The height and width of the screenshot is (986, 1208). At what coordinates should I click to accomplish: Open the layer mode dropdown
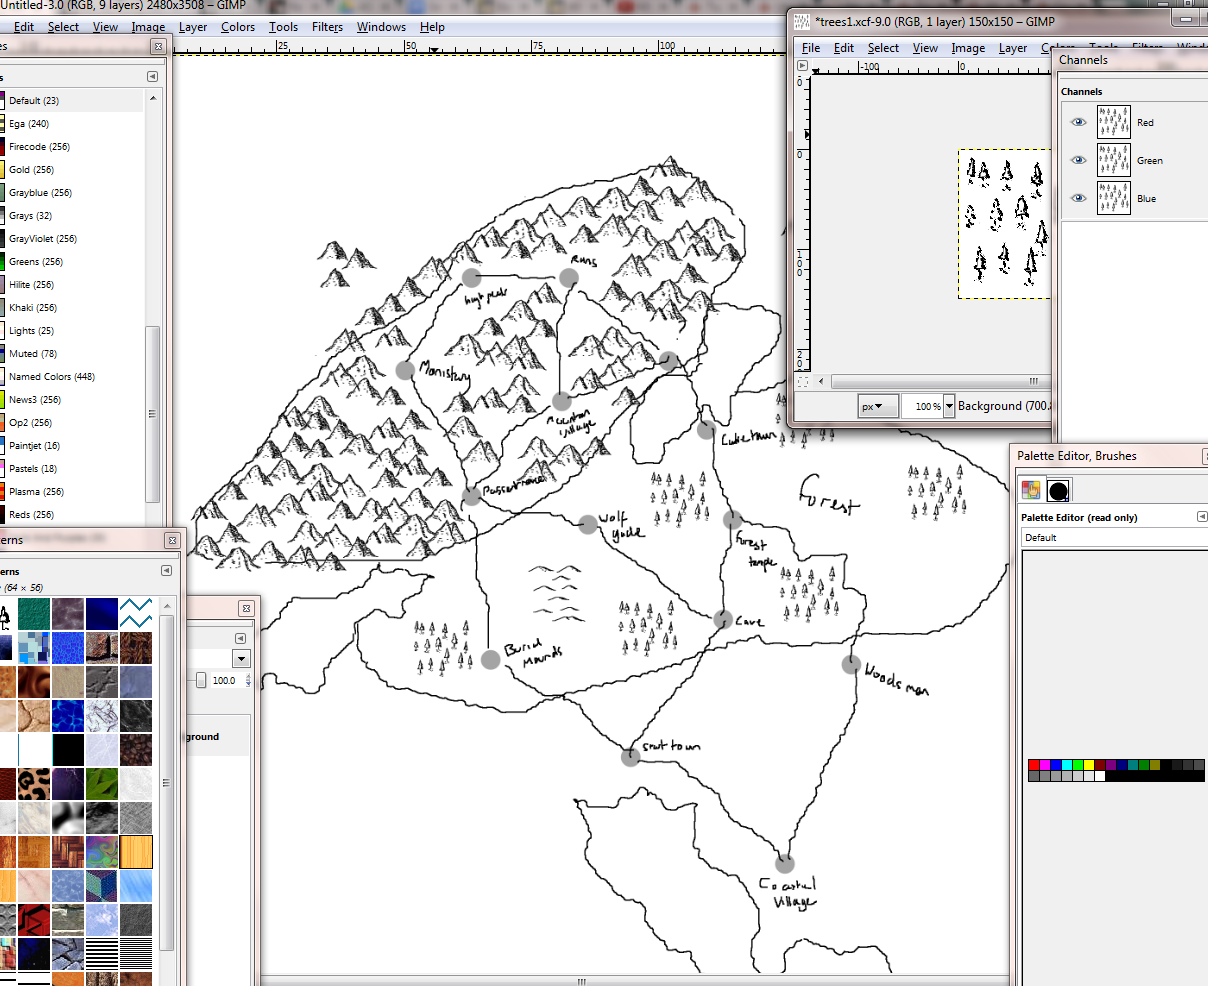click(241, 658)
